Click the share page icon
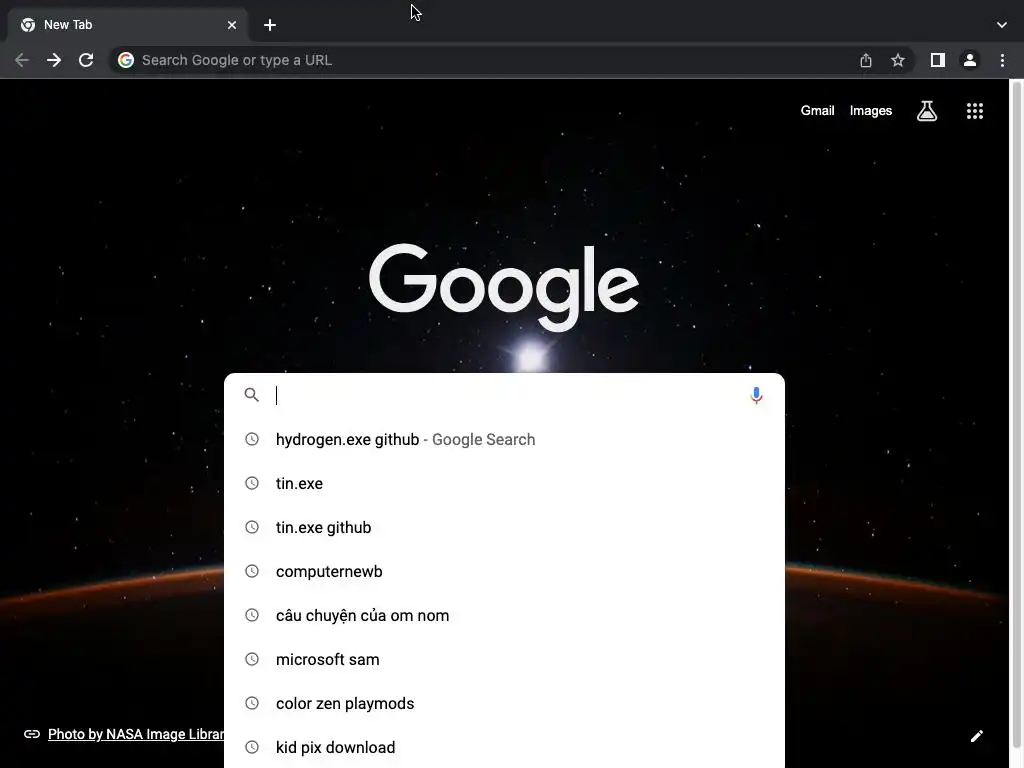Viewport: 1024px width, 768px height. click(866, 60)
